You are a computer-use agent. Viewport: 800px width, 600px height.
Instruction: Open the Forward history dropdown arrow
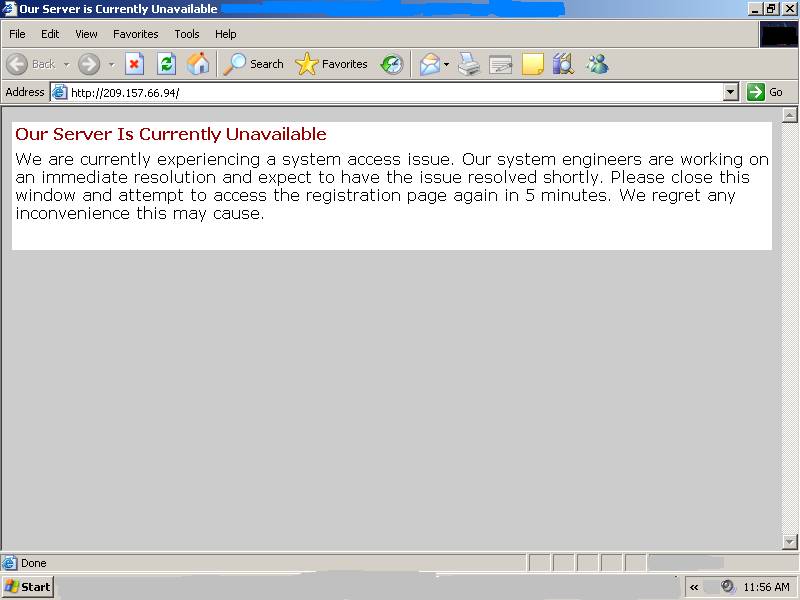pos(112,65)
